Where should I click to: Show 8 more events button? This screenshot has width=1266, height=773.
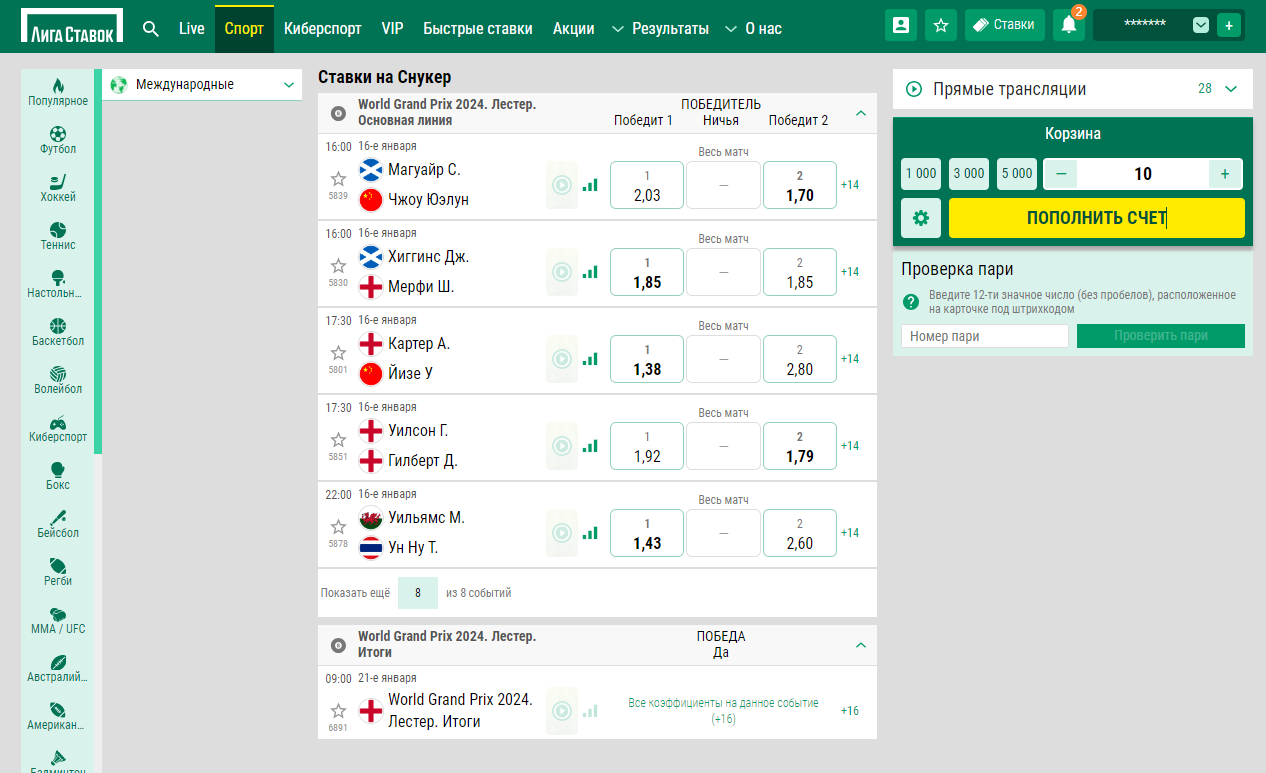418,593
